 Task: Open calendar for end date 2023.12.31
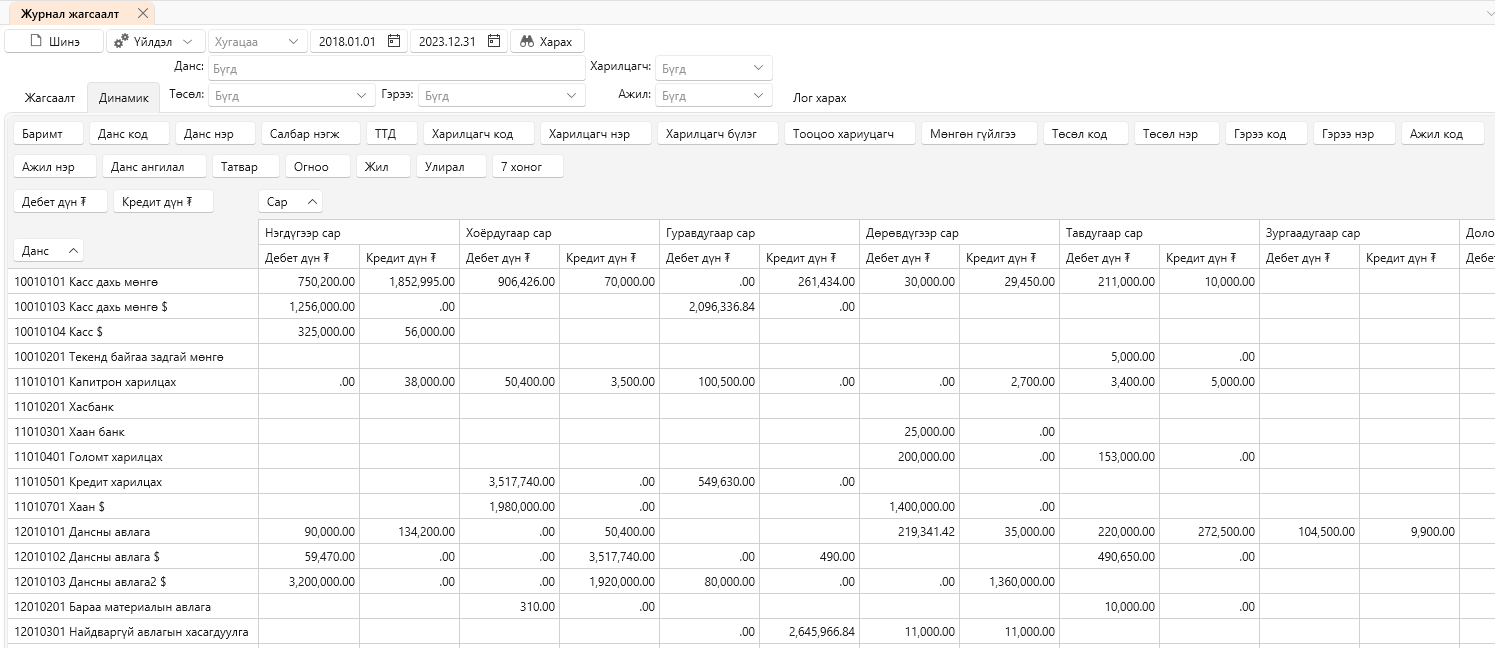pos(494,41)
